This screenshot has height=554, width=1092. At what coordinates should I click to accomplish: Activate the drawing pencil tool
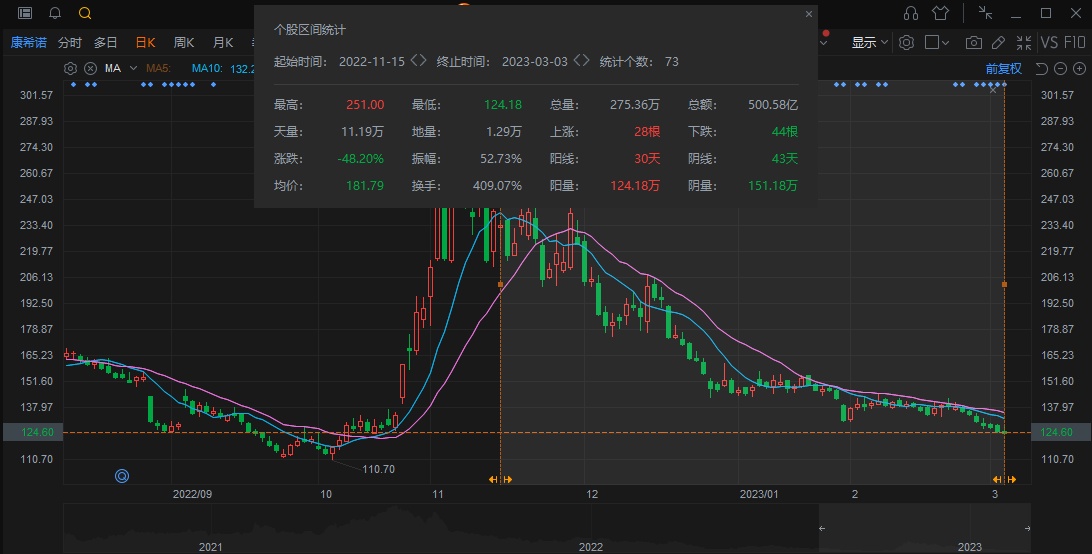998,43
